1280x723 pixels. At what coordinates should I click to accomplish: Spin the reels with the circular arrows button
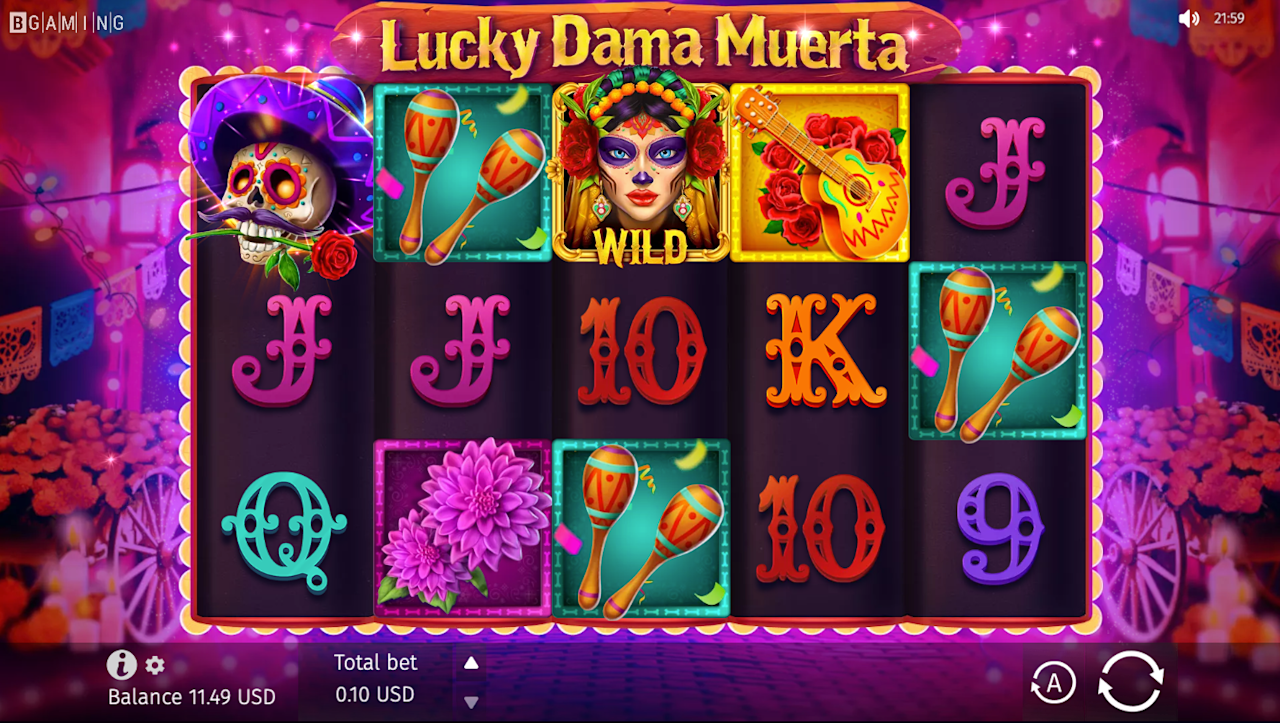(x=1130, y=681)
